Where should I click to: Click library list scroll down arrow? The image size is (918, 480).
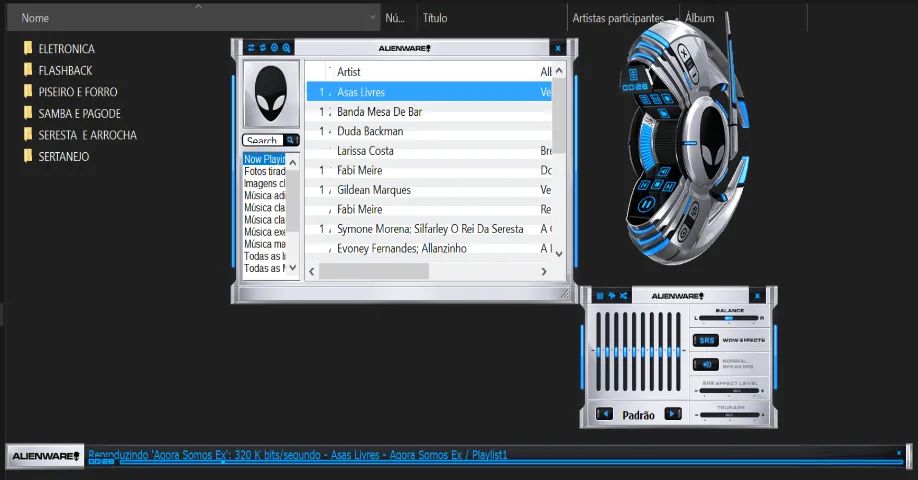click(x=293, y=268)
